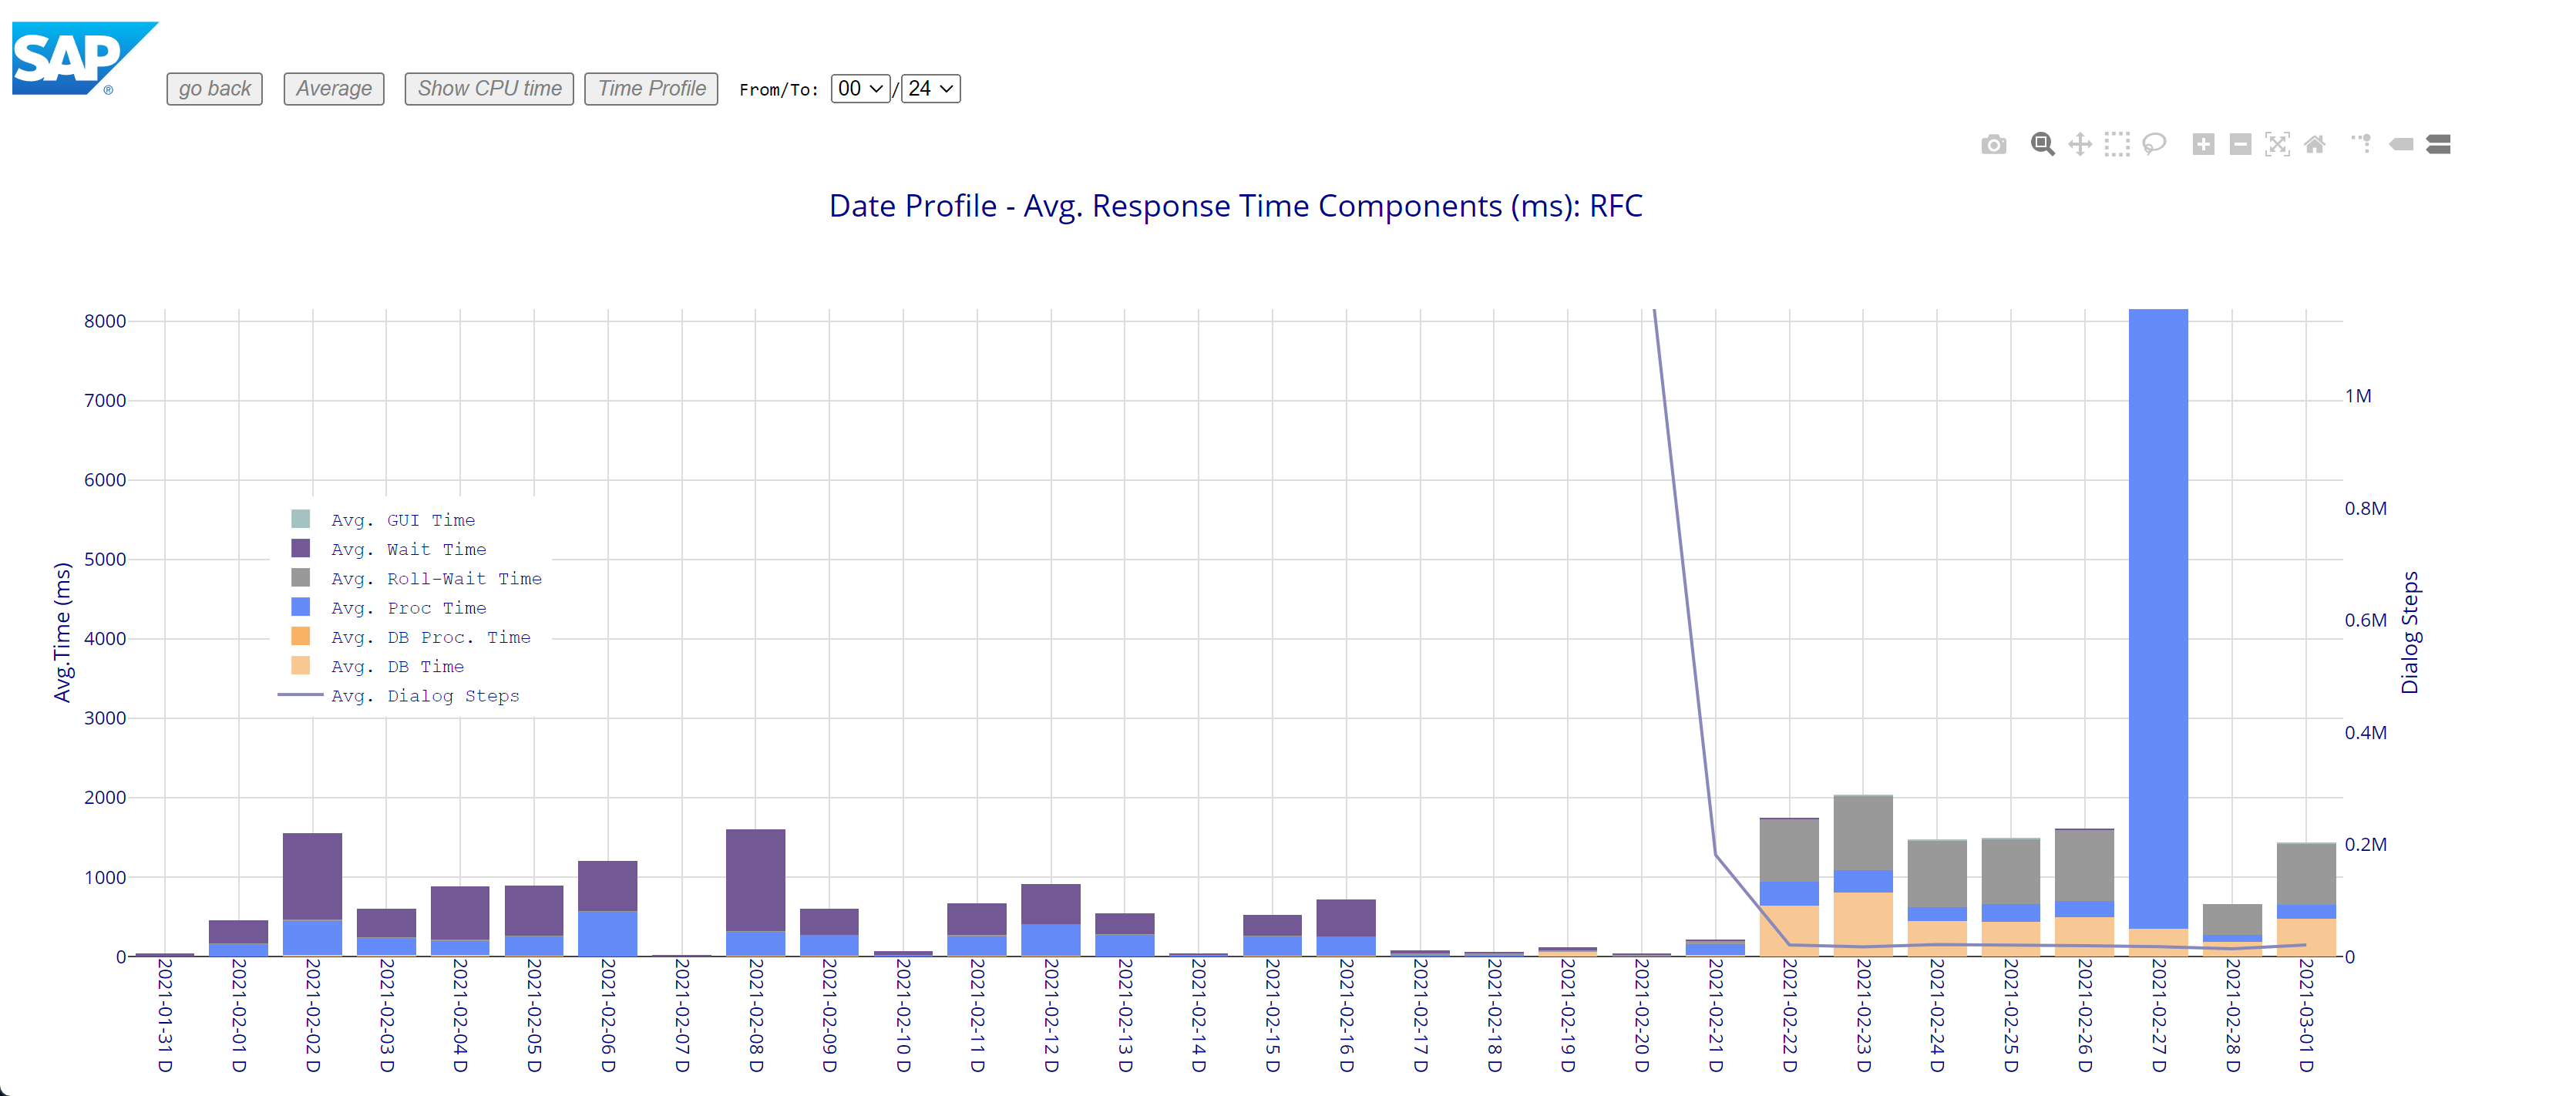Click the tall blue bar for 2021-02-27
Viewport: 2576px width, 1096px height.
pyautogui.click(x=2158, y=618)
